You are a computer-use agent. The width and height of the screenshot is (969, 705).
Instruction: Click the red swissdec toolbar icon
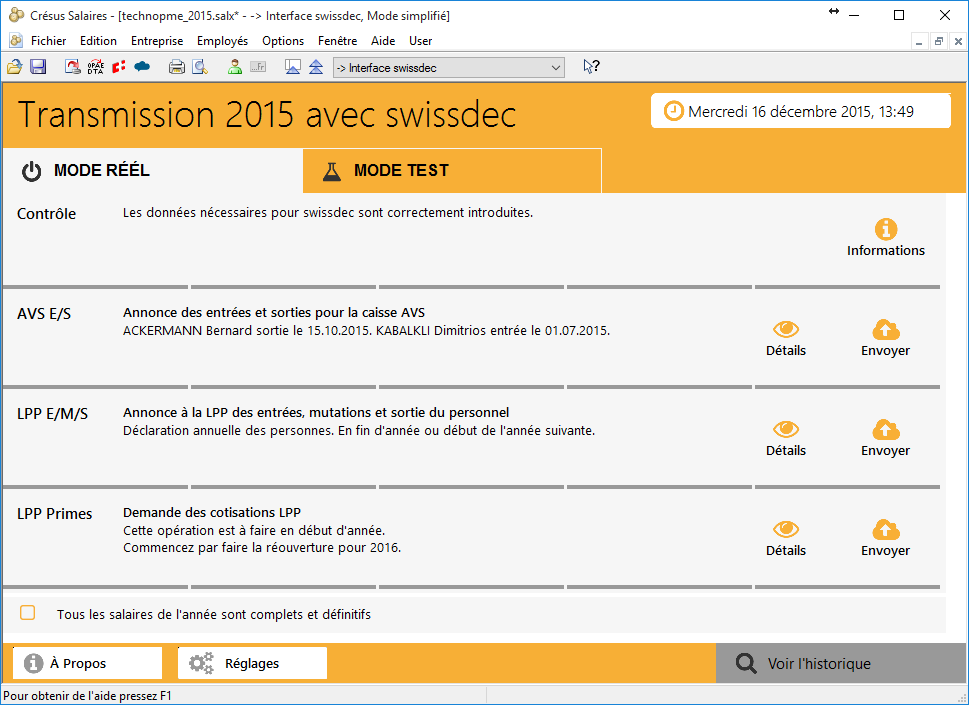coord(119,67)
